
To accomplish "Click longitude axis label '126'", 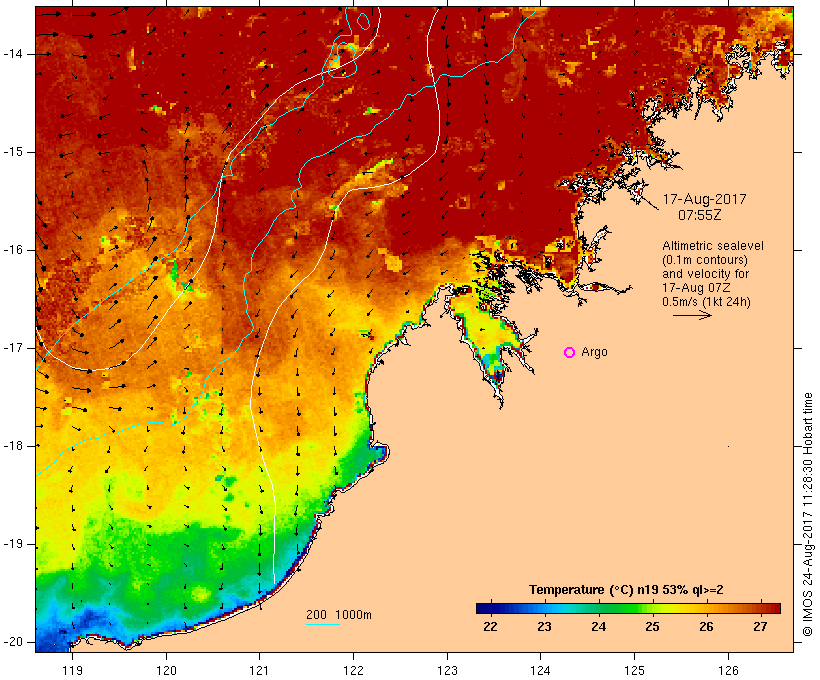I will click(x=728, y=670).
